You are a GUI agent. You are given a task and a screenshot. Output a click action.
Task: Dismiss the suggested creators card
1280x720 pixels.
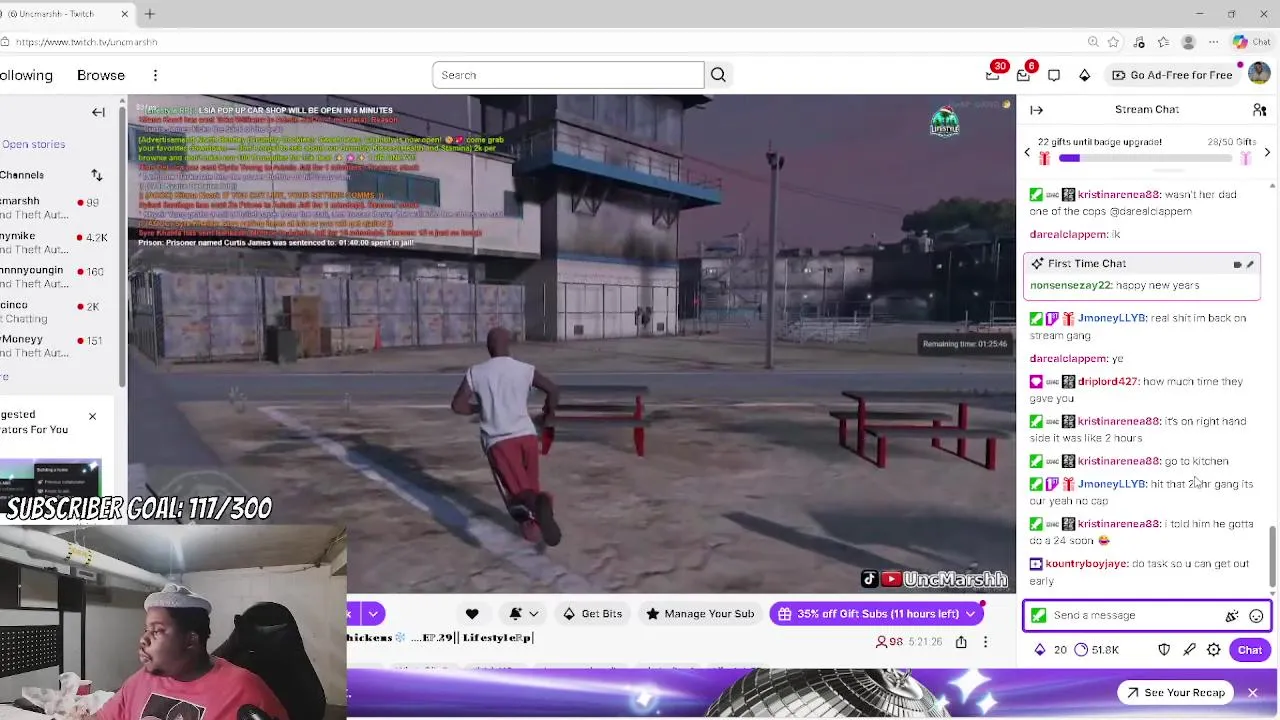(92, 416)
